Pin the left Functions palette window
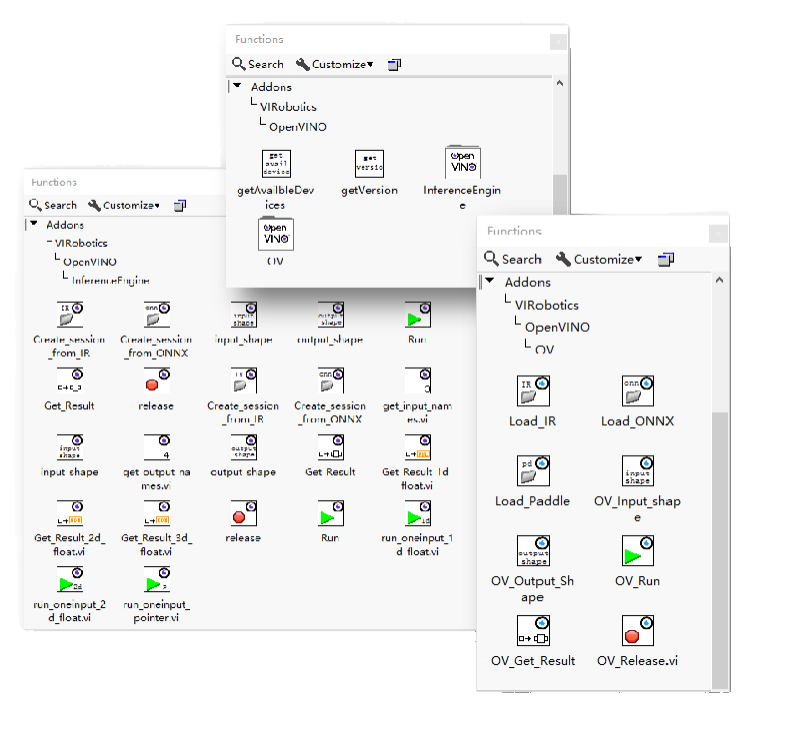 click(180, 205)
